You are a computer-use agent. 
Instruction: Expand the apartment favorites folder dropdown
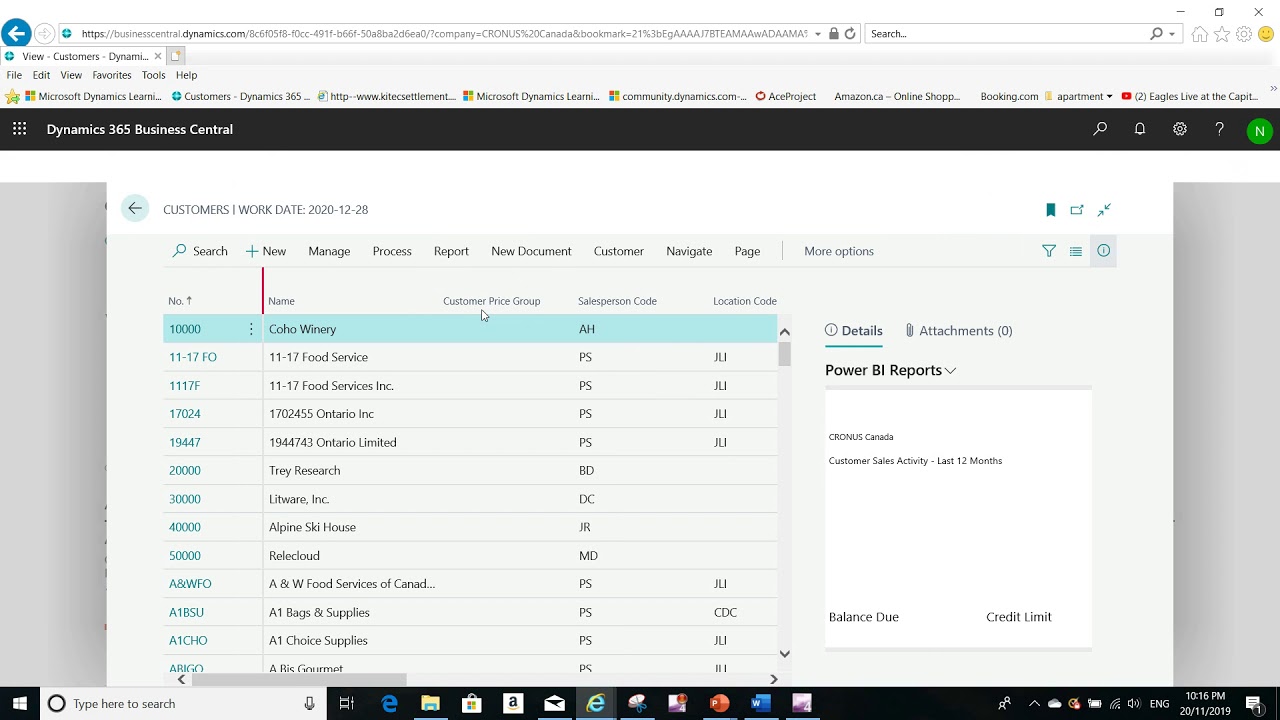click(x=1109, y=96)
